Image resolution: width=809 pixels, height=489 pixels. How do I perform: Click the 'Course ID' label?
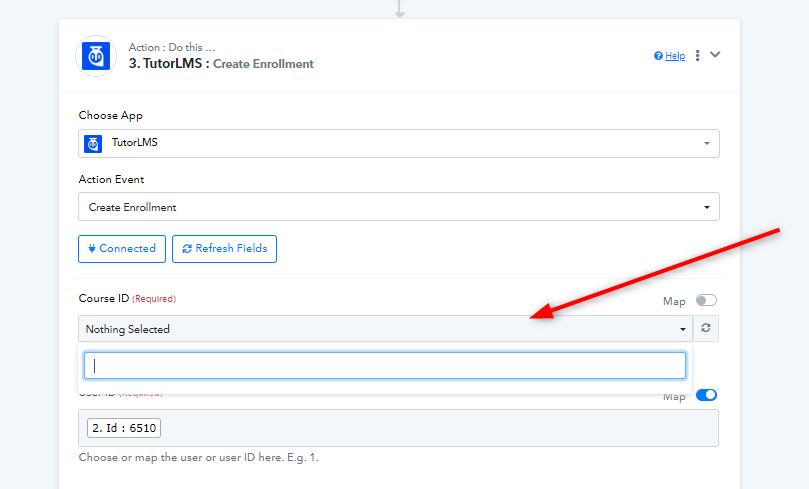point(104,298)
